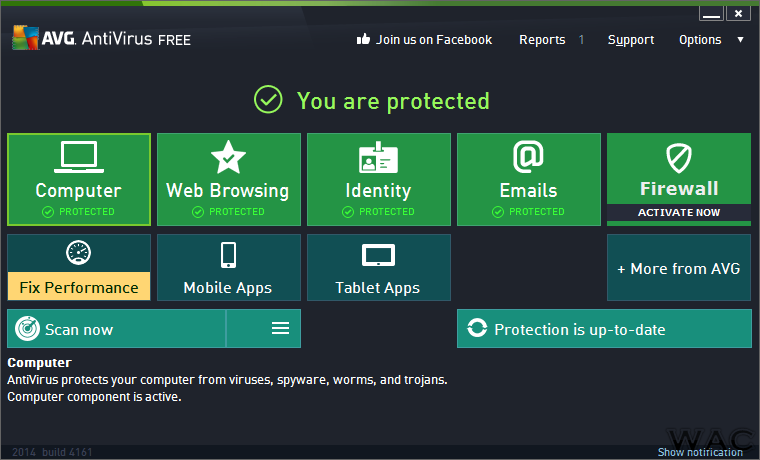Expand the Options dropdown arrow

pos(740,40)
